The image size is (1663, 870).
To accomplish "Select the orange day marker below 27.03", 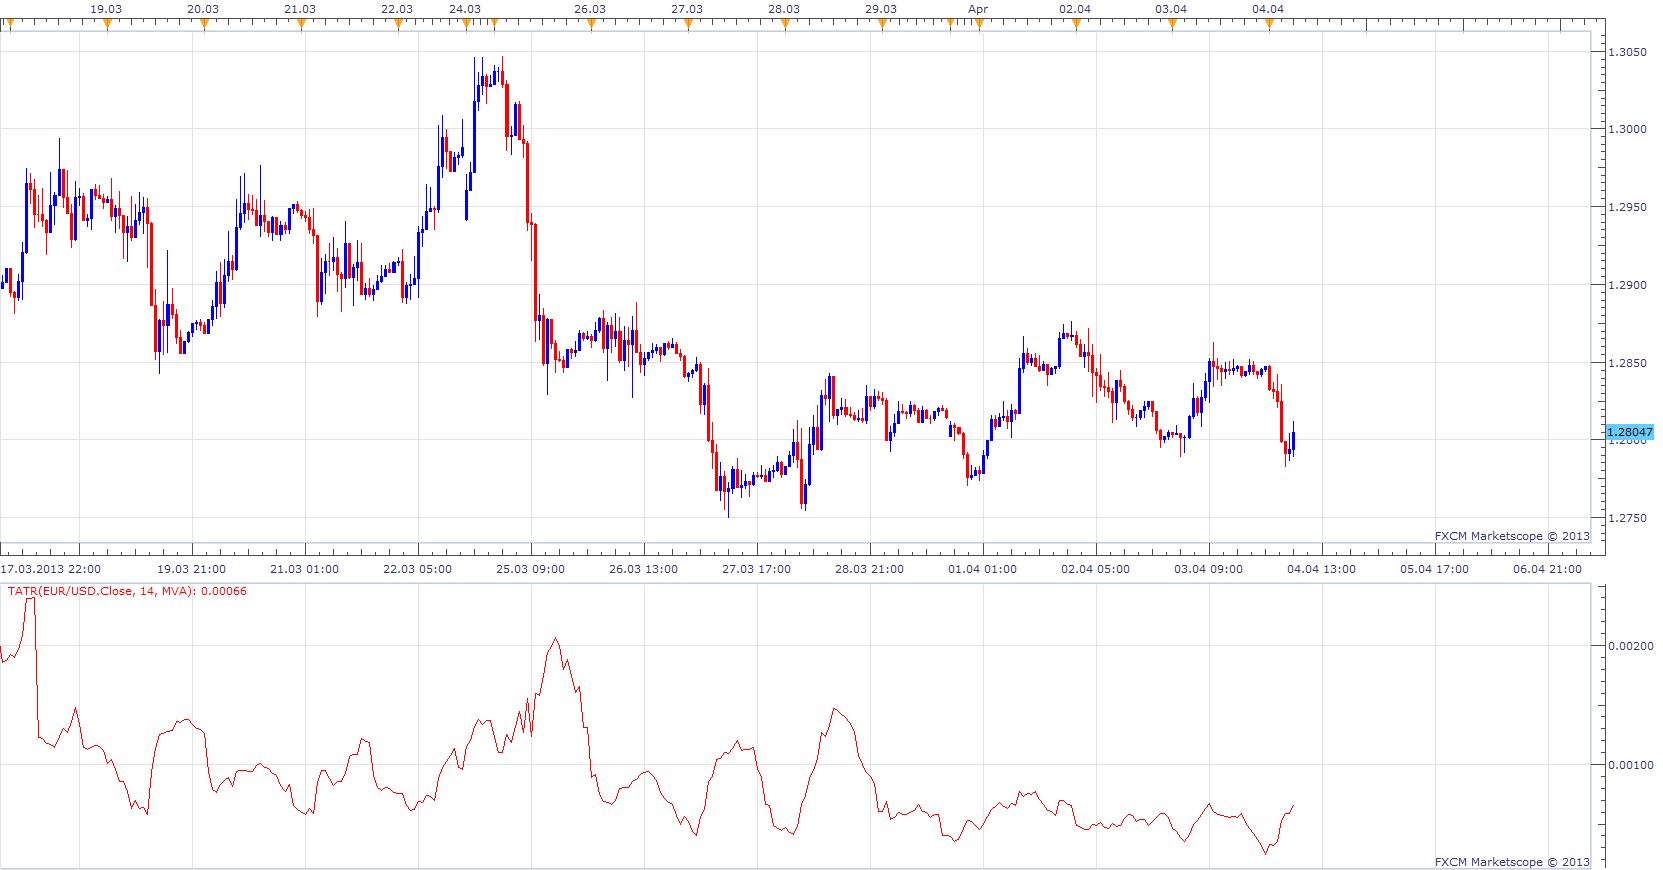I will 688,25.
